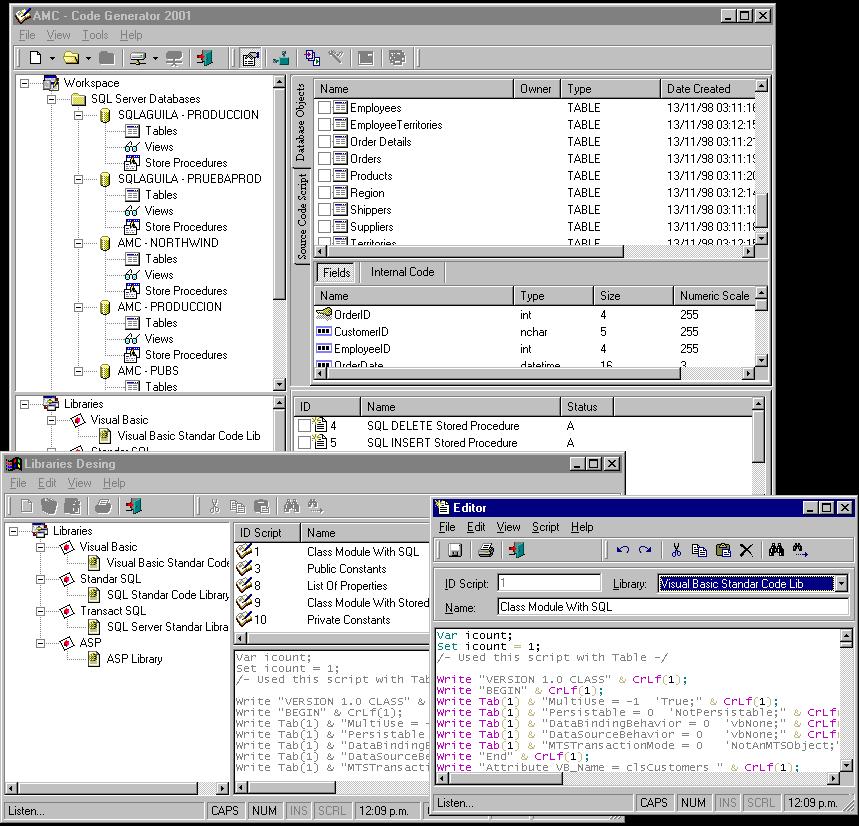Open the Script menu in Editor
This screenshot has width=859, height=826.
(545, 527)
